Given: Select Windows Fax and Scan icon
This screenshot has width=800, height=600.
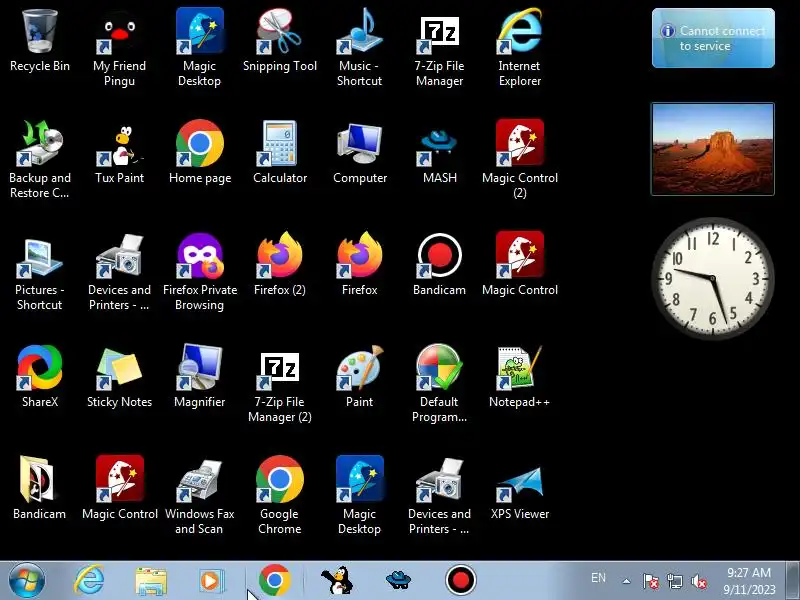Looking at the screenshot, I should point(199,495).
